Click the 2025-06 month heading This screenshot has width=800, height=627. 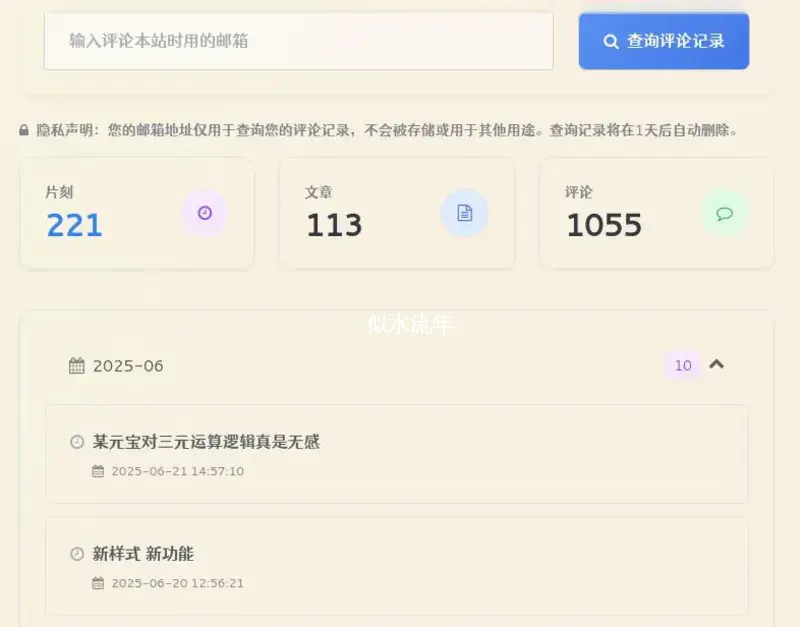pyautogui.click(x=128, y=366)
